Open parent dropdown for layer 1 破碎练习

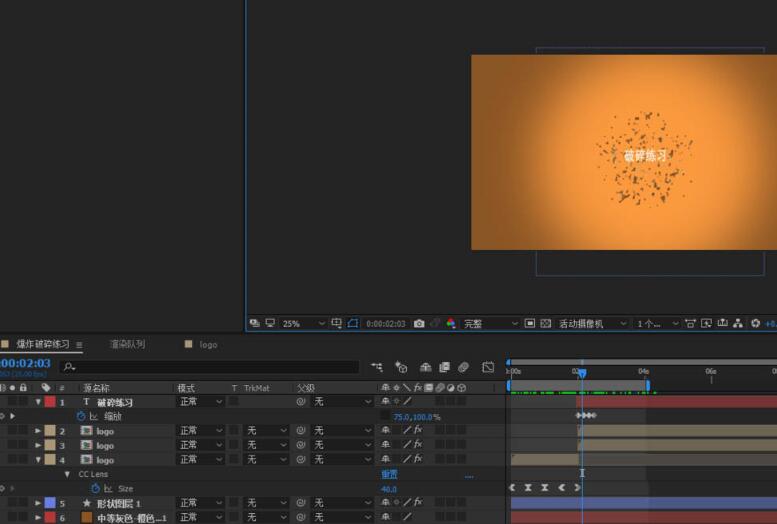[342, 402]
